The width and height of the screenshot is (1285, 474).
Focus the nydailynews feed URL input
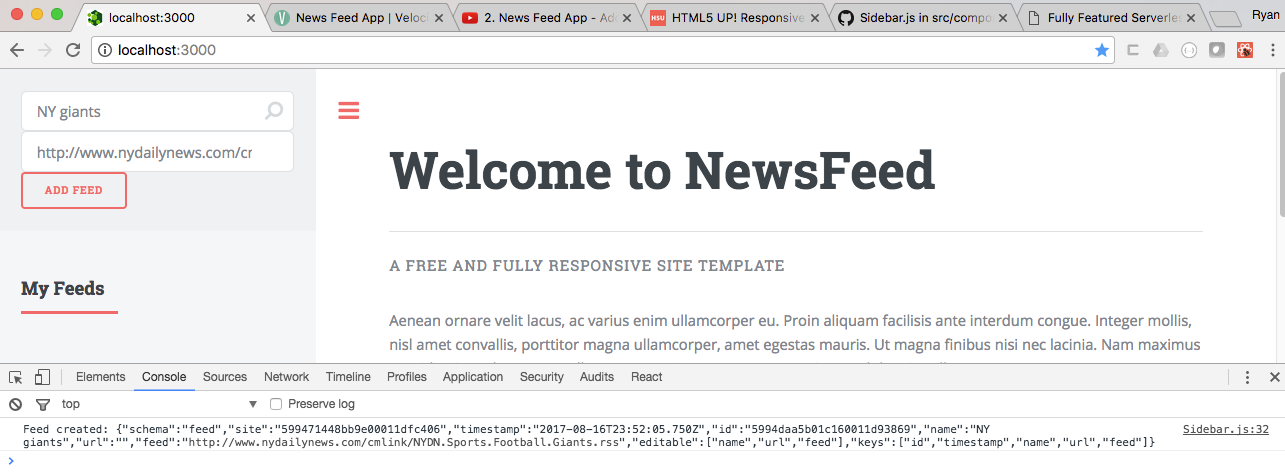point(157,152)
